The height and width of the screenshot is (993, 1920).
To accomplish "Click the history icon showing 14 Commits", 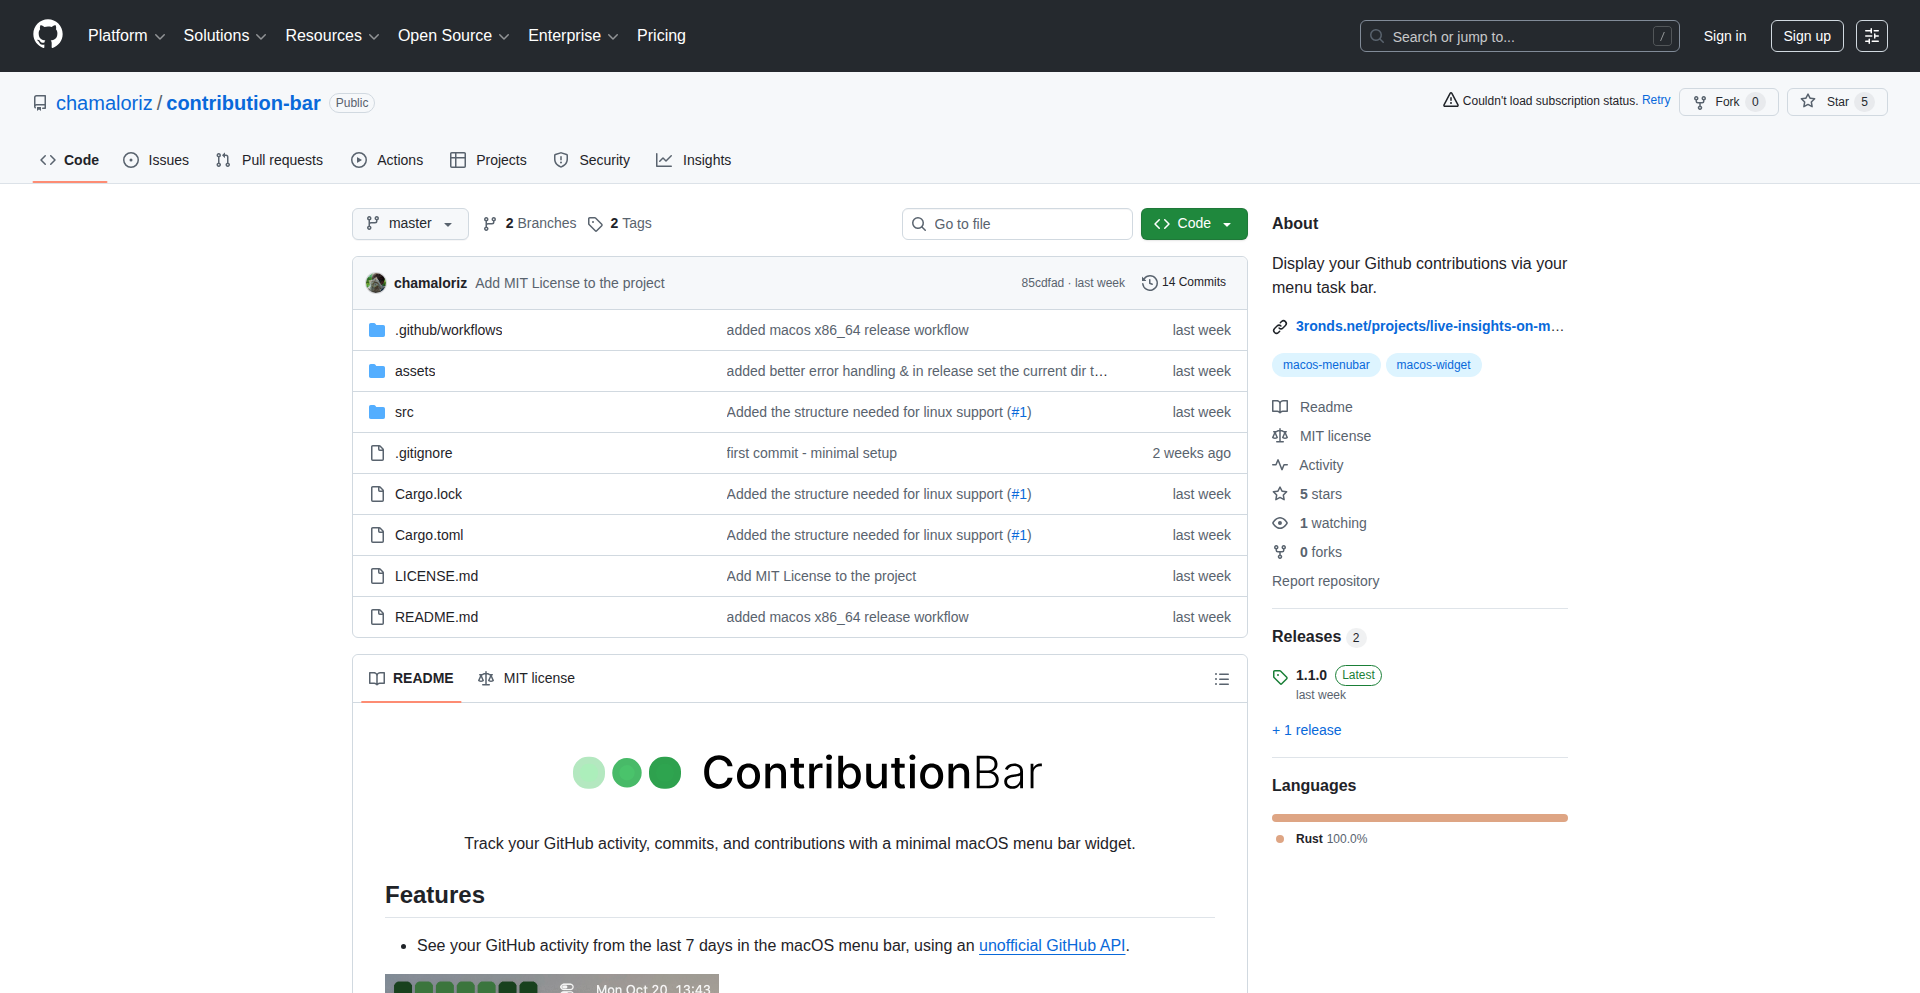I will tap(1149, 282).
